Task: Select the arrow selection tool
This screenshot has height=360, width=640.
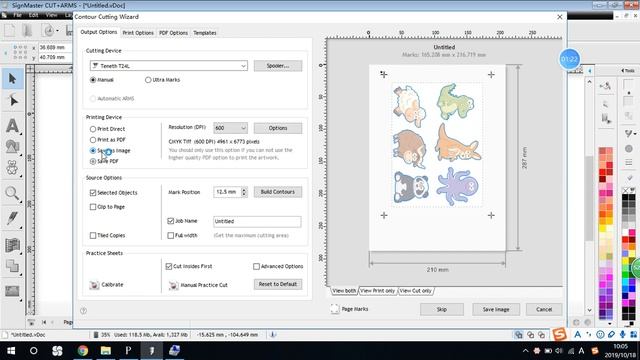Action: click(x=12, y=78)
